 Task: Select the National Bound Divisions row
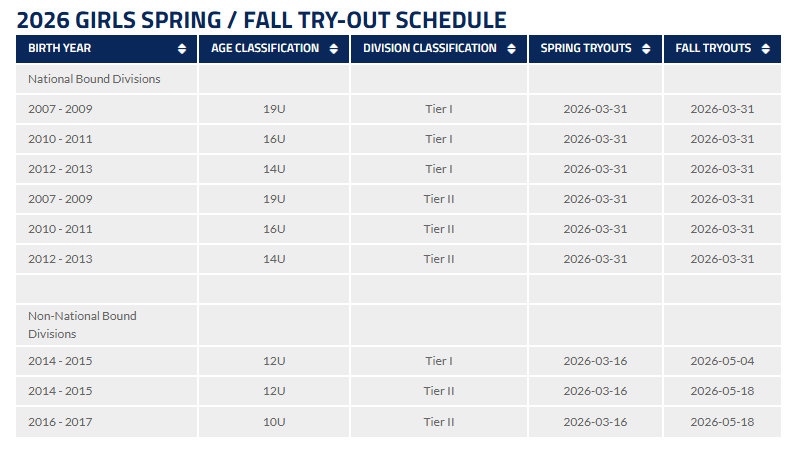click(x=94, y=79)
